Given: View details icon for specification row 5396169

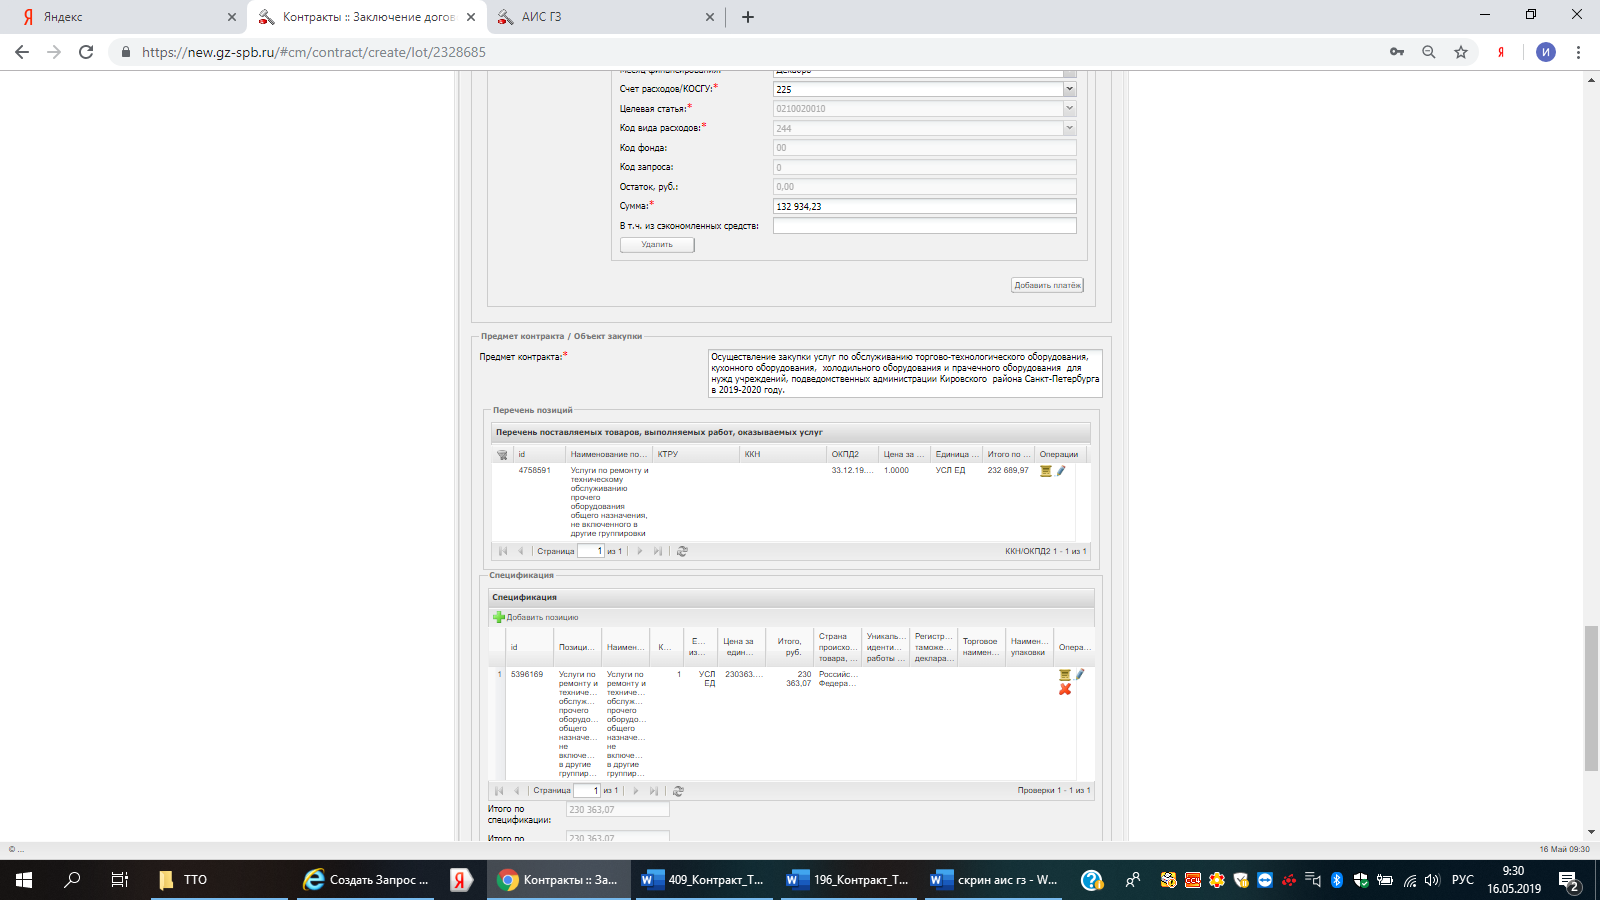Looking at the screenshot, I should pos(1065,675).
